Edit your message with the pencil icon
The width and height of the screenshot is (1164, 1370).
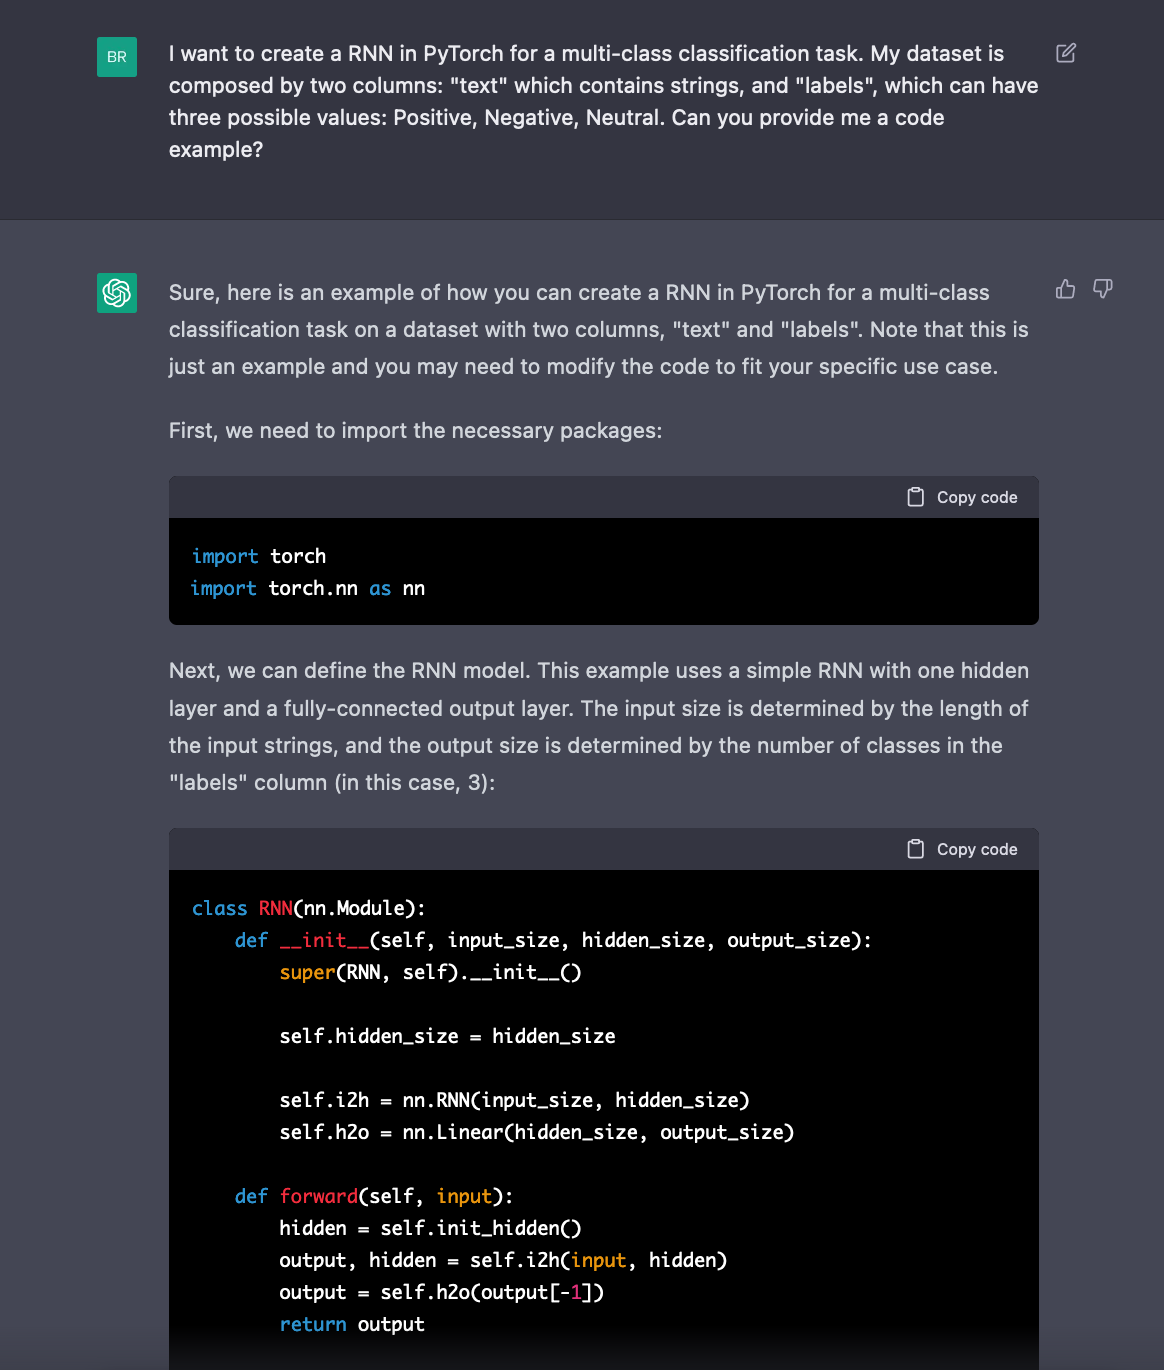pyautogui.click(x=1065, y=53)
